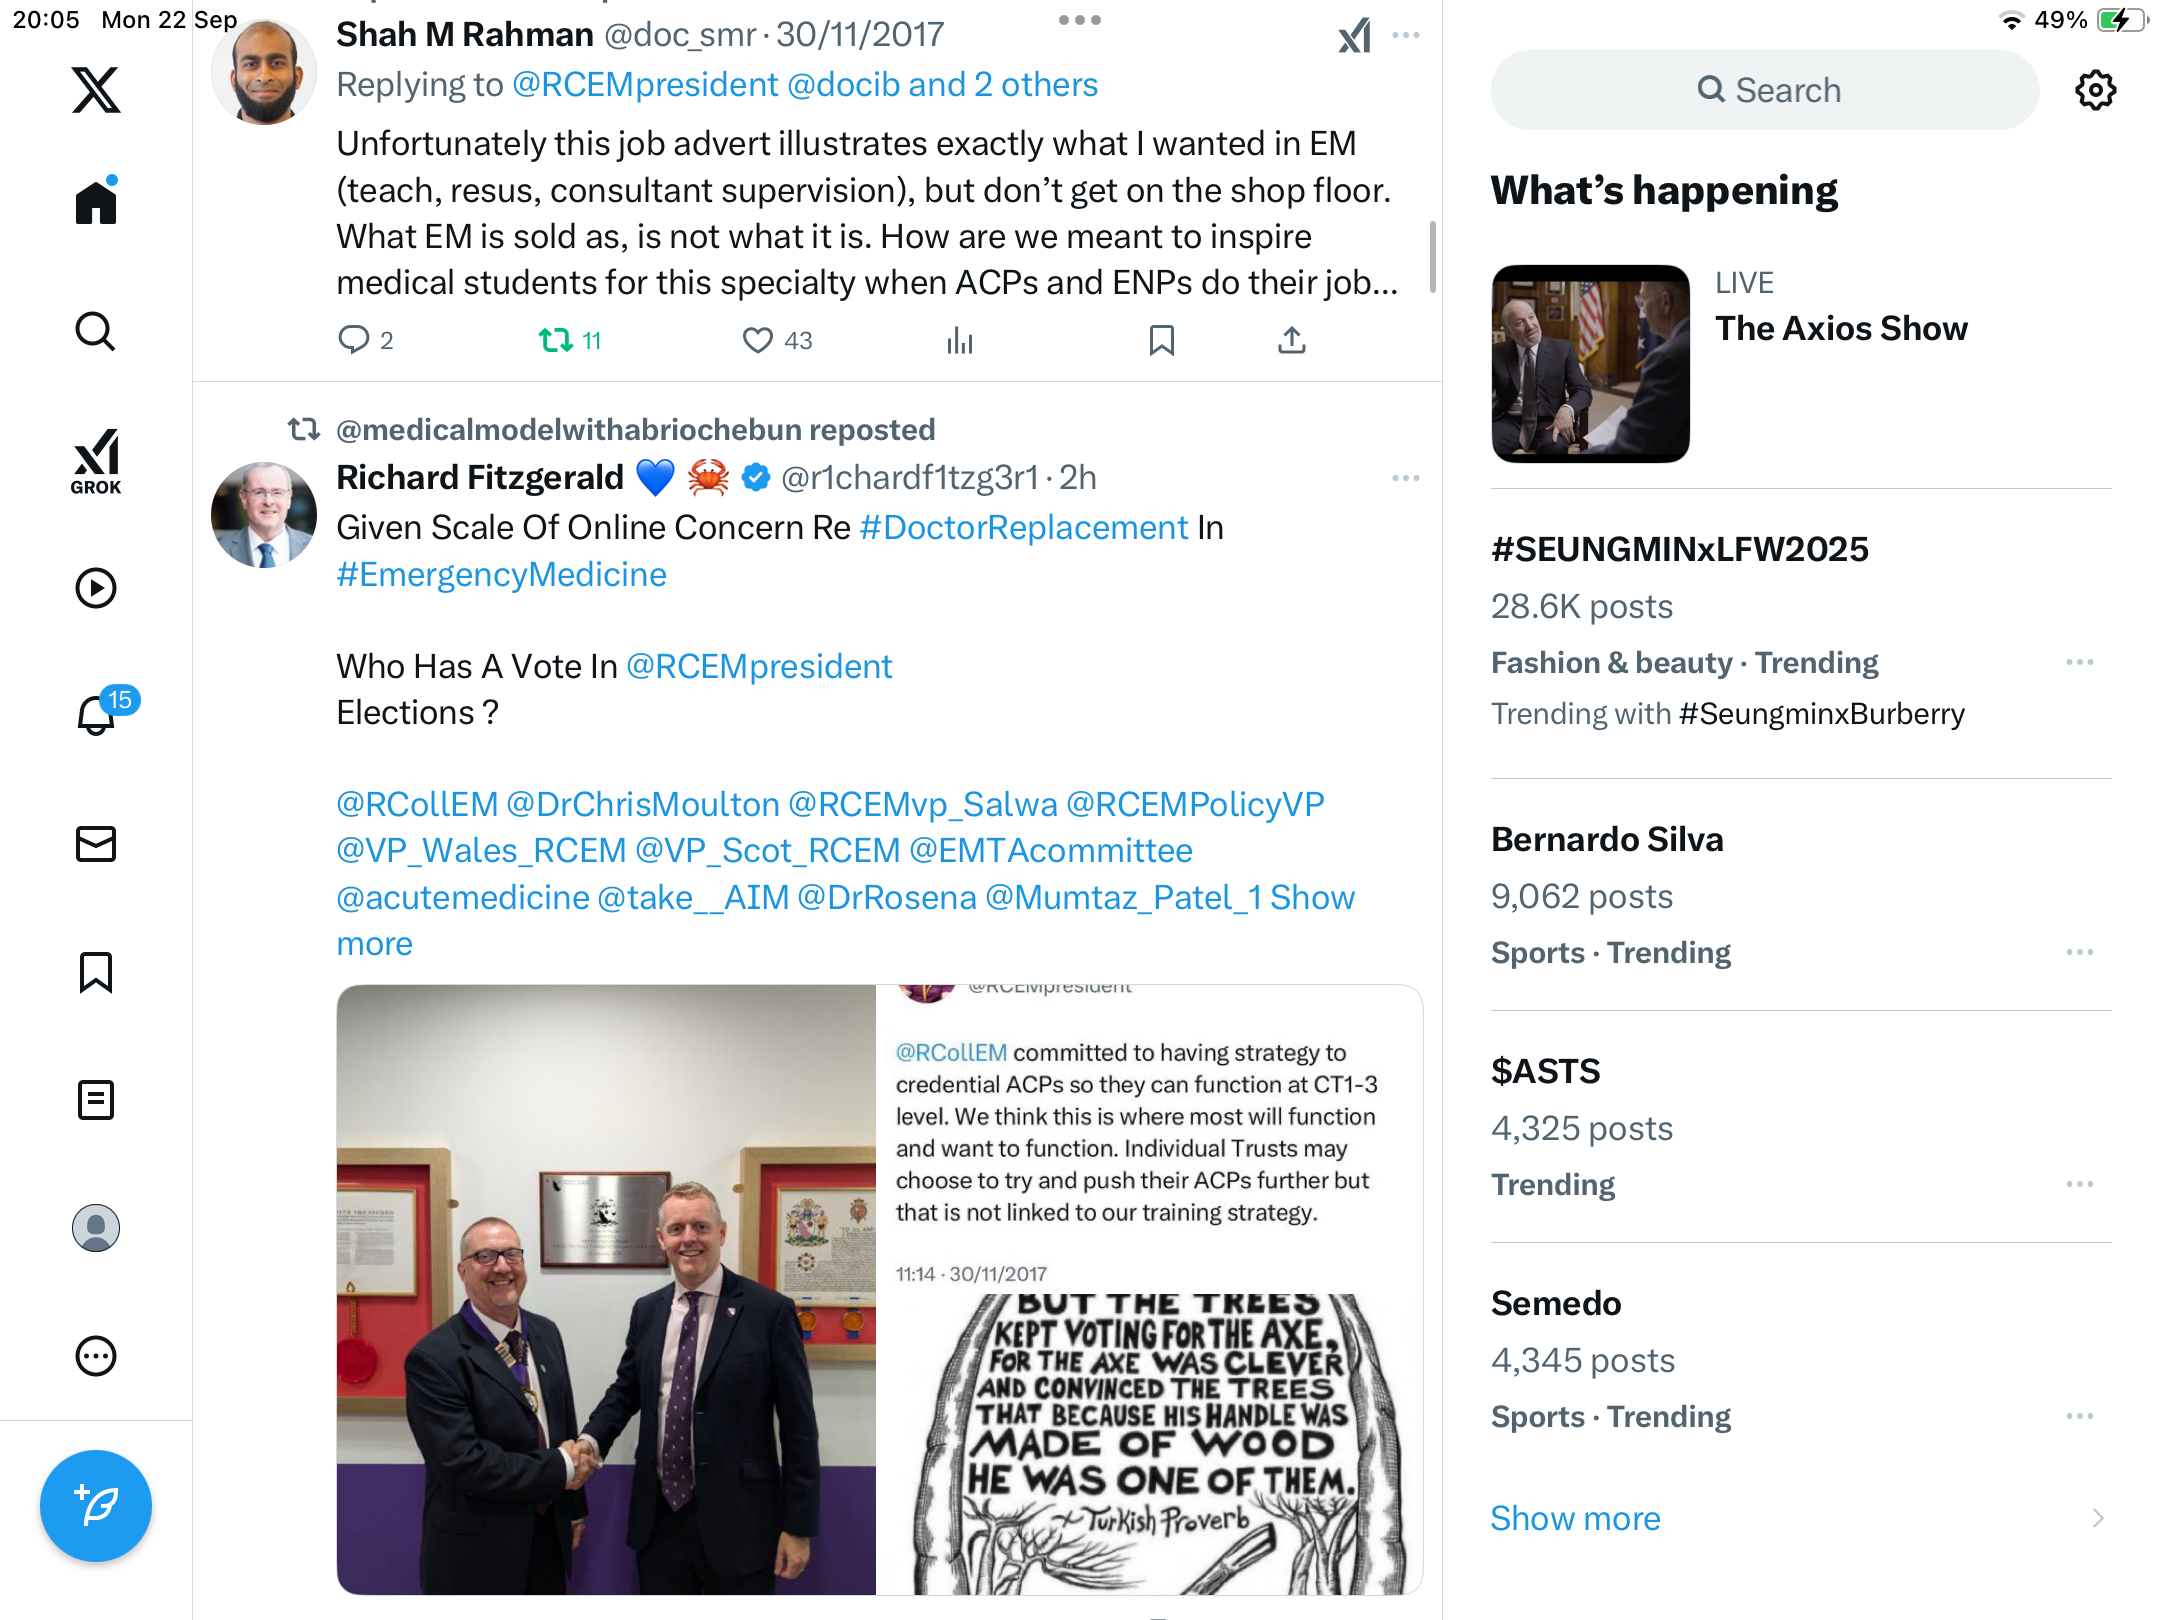Open @RCEMpresident mention in Fitzgerald's post
Image resolution: width=2160 pixels, height=1620 pixels.
coord(759,666)
